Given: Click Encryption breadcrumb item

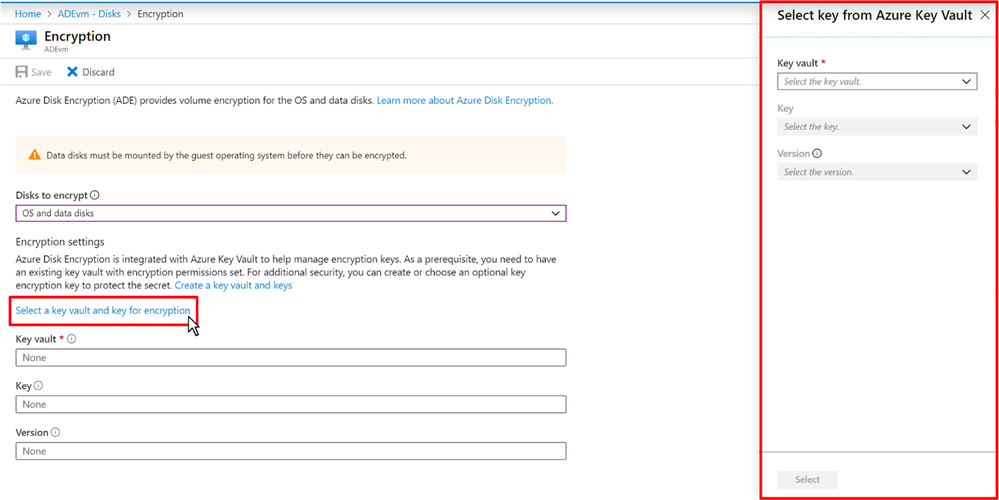Looking at the screenshot, I should [x=161, y=13].
